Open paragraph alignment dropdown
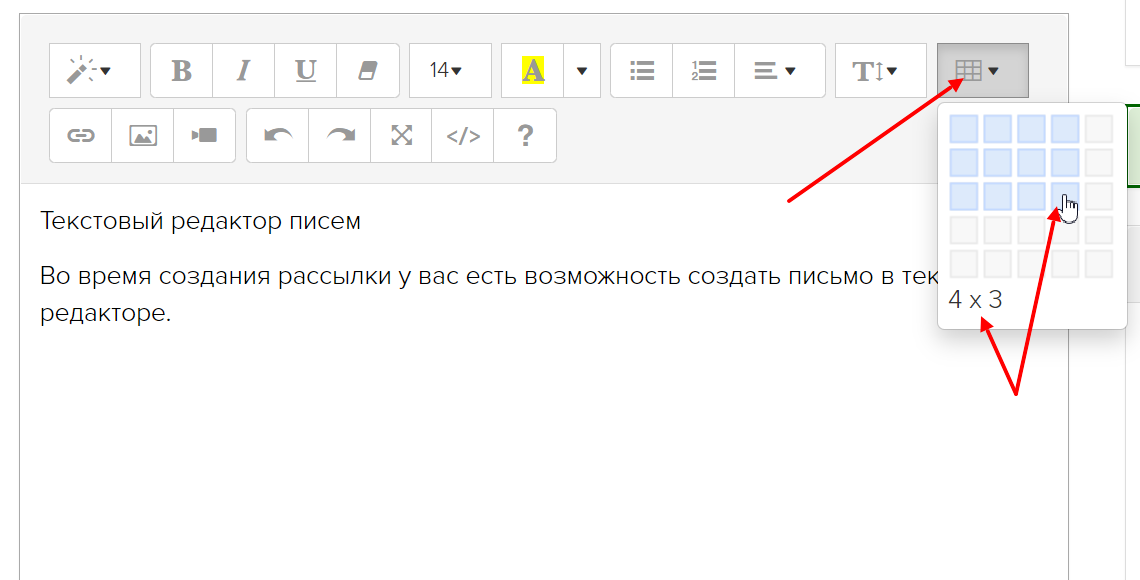This screenshot has height=580, width=1140. tap(779, 71)
